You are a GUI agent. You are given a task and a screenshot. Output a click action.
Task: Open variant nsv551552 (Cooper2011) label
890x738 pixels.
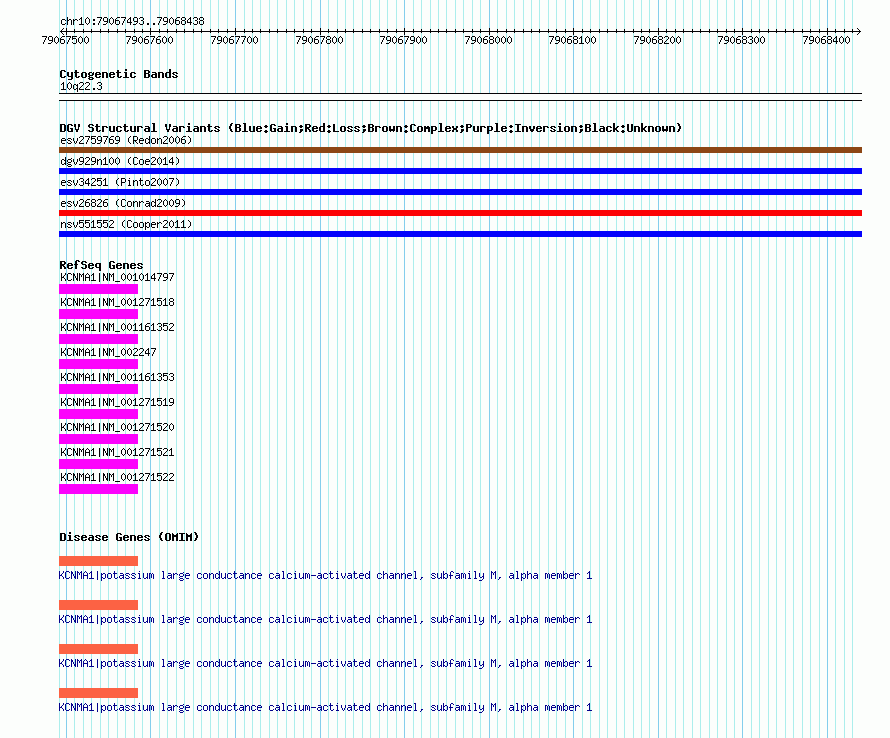point(126,224)
